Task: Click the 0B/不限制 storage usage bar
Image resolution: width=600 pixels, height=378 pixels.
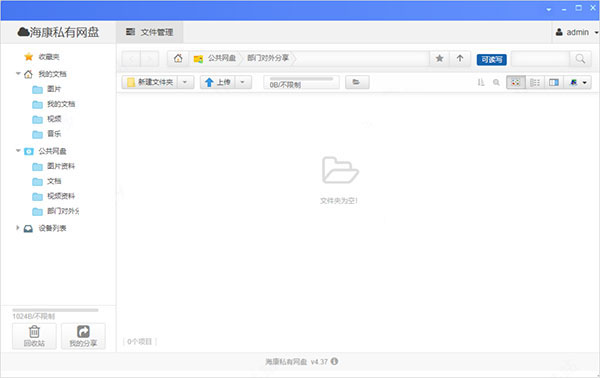Action: pos(301,82)
